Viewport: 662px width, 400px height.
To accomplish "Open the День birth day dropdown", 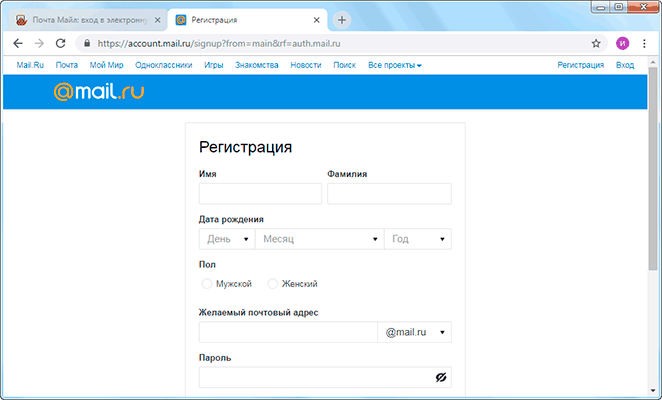I will click(227, 239).
